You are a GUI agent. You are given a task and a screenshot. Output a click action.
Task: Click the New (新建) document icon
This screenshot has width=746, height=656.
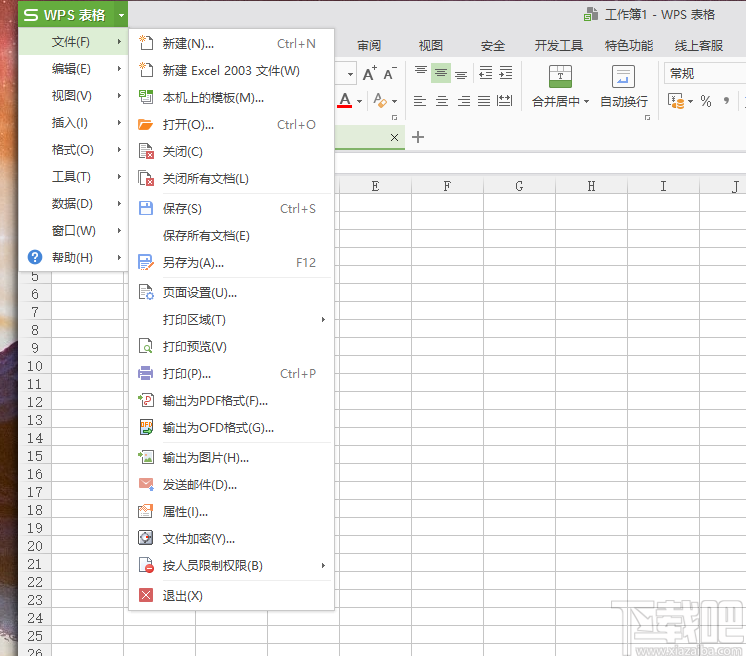(146, 43)
